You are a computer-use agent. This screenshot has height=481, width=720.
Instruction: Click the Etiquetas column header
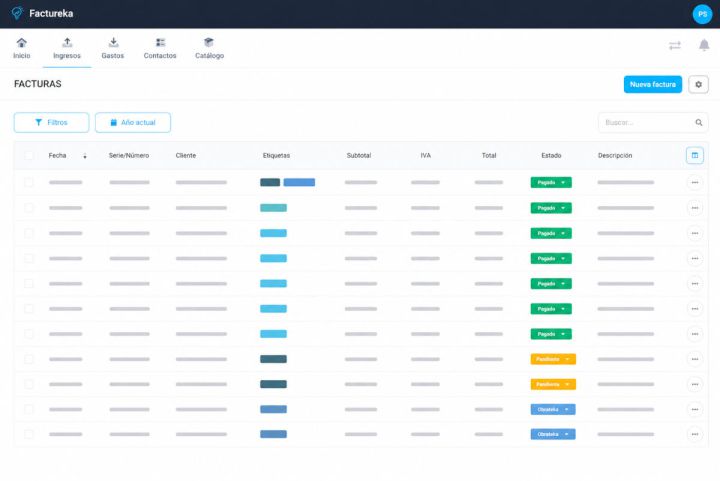point(276,156)
